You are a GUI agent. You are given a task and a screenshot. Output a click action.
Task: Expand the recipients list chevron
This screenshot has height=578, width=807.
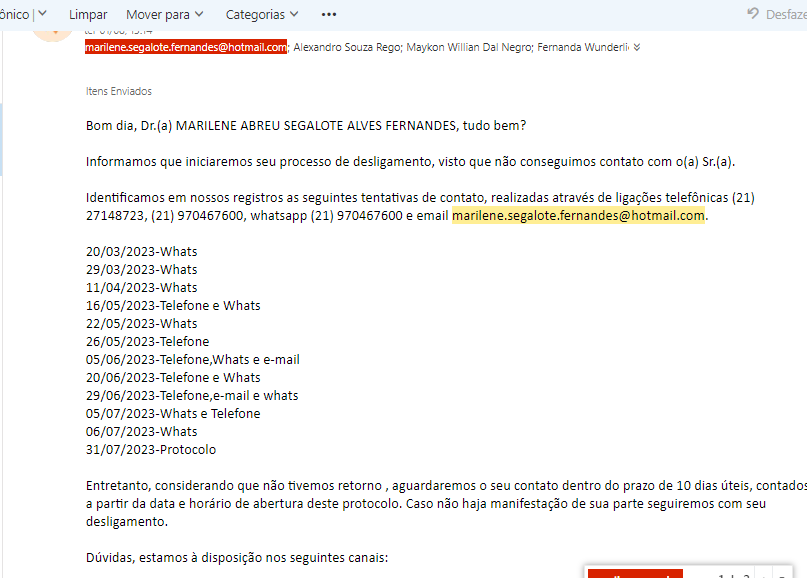637,47
